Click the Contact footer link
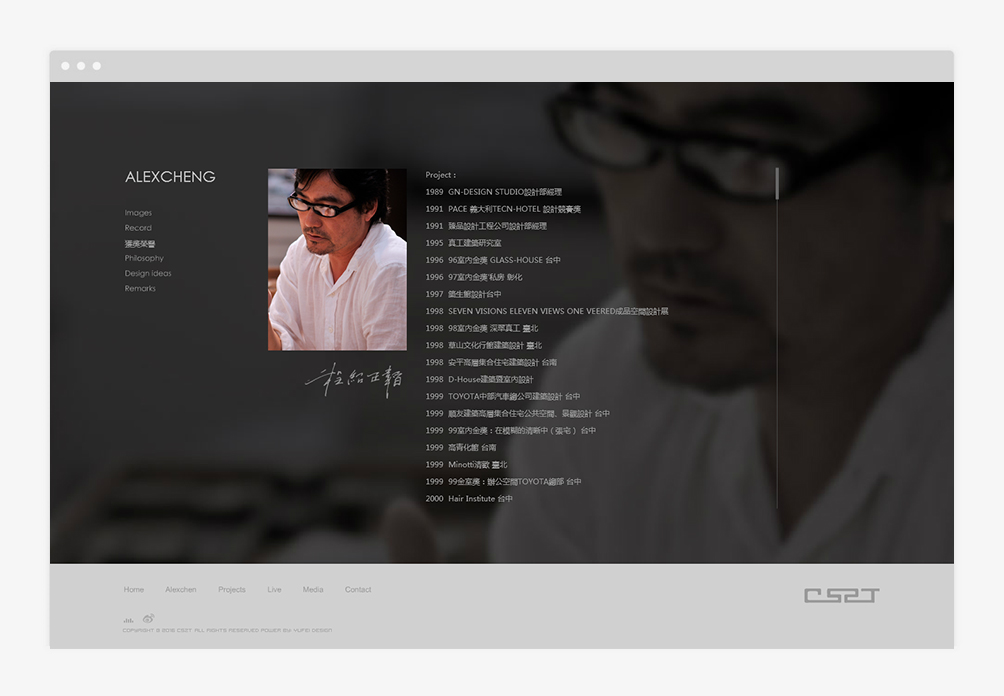 coord(358,590)
